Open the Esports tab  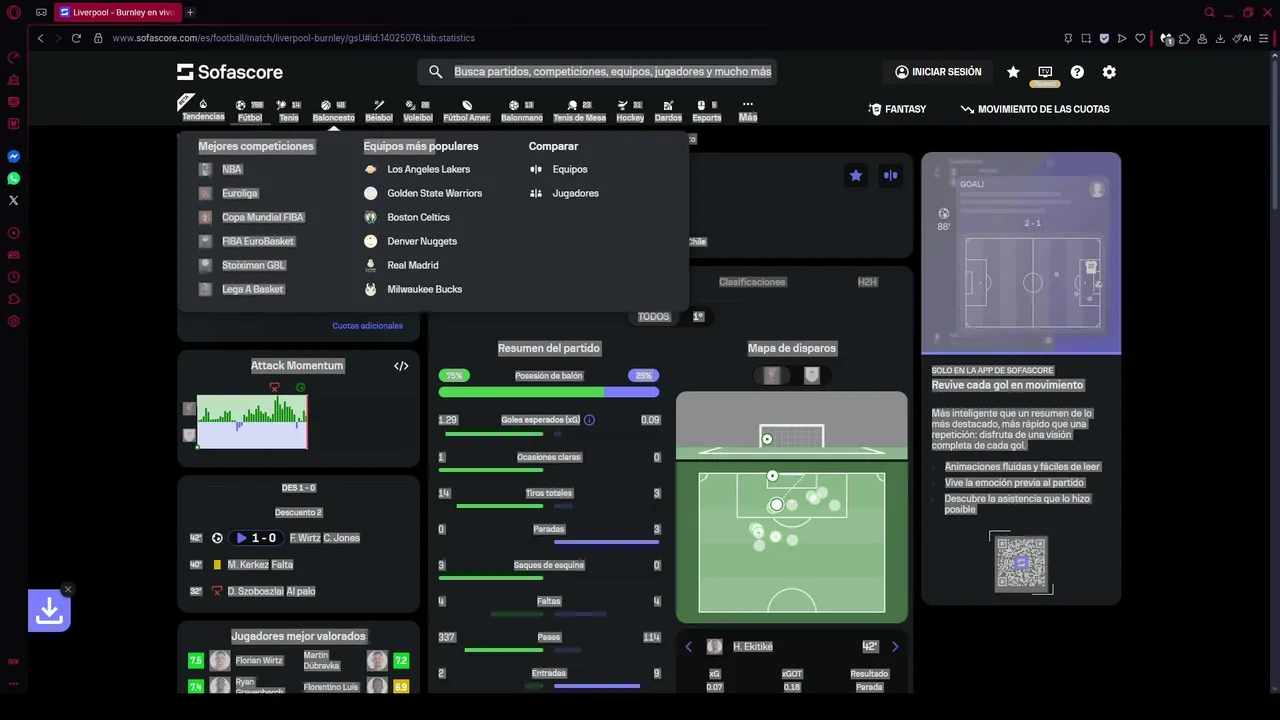[707, 111]
